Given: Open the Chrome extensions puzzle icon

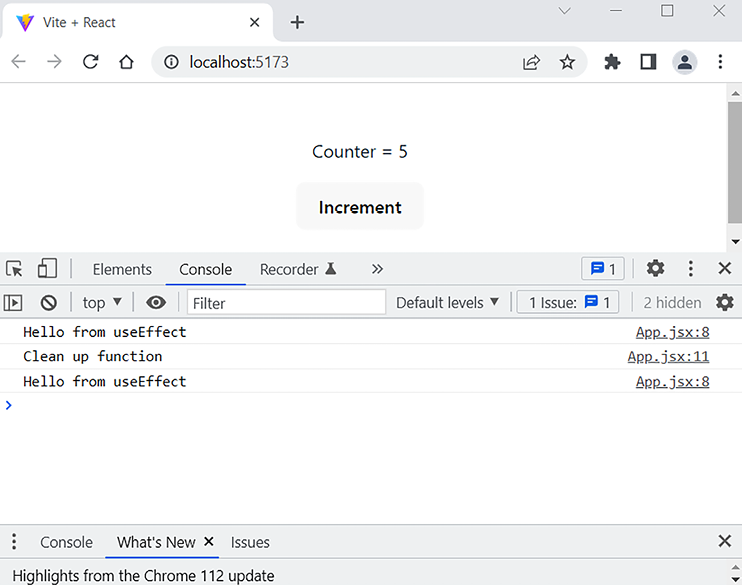Looking at the screenshot, I should tap(612, 62).
